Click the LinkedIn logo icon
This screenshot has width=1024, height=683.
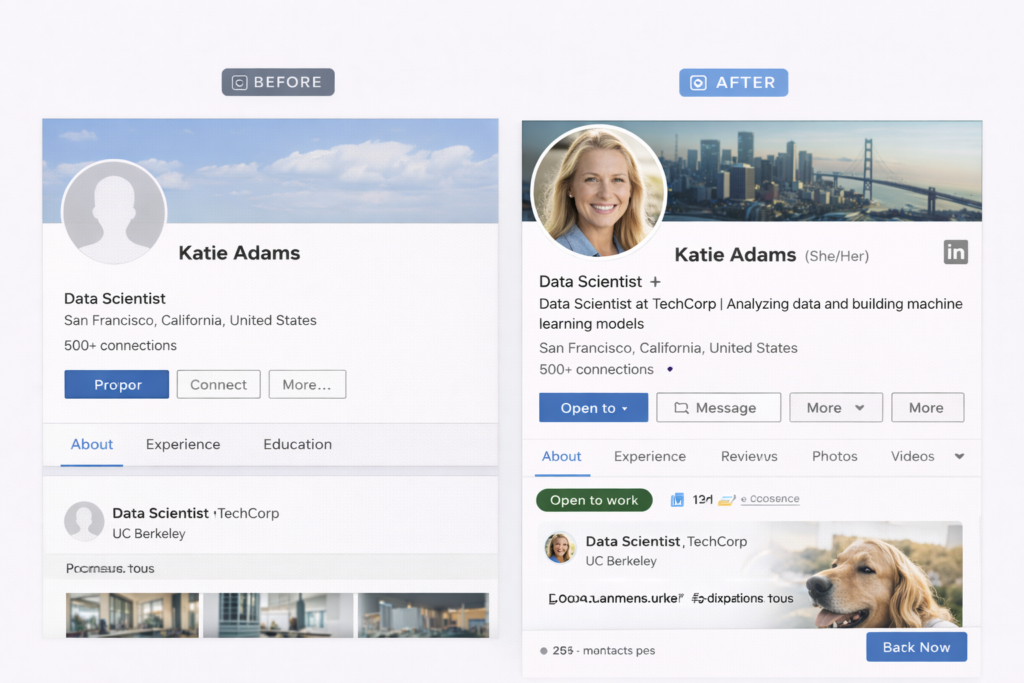click(955, 252)
